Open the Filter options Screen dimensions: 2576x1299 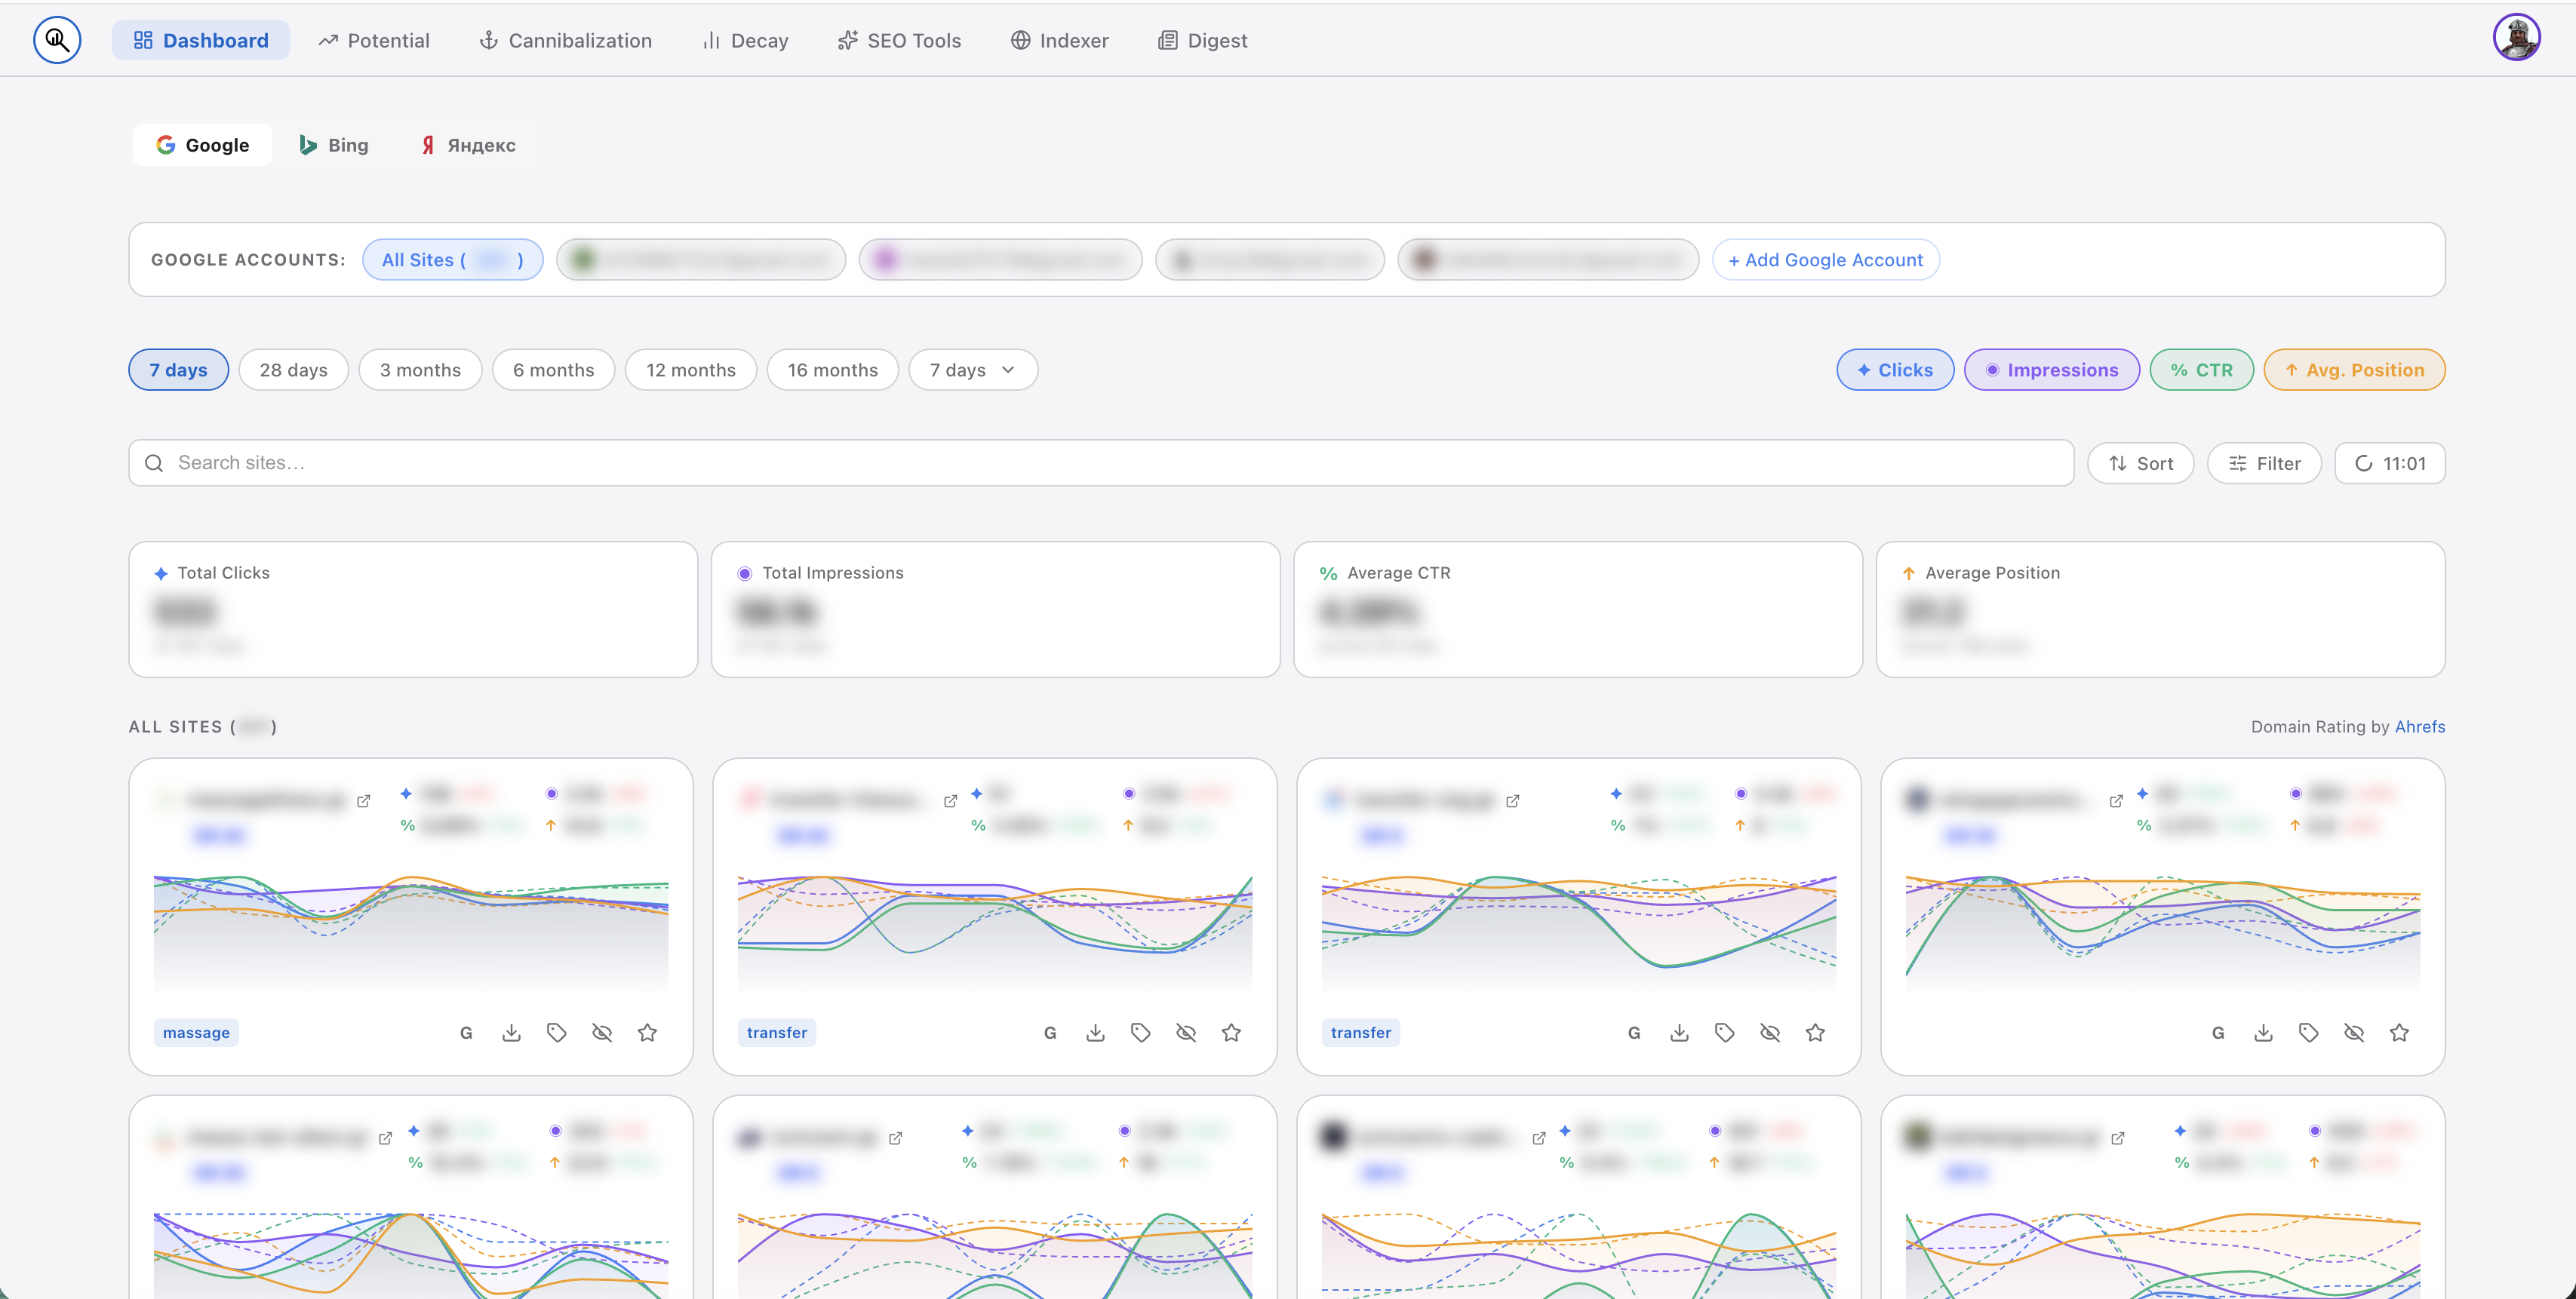point(2265,463)
